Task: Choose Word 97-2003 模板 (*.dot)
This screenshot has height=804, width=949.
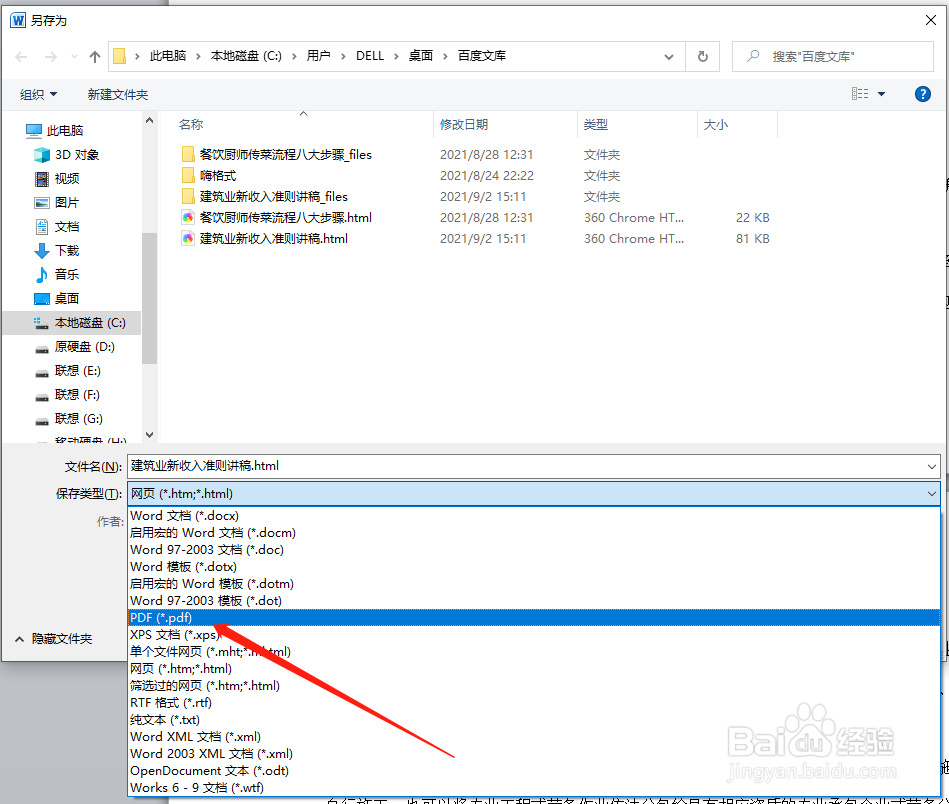Action: tap(534, 601)
